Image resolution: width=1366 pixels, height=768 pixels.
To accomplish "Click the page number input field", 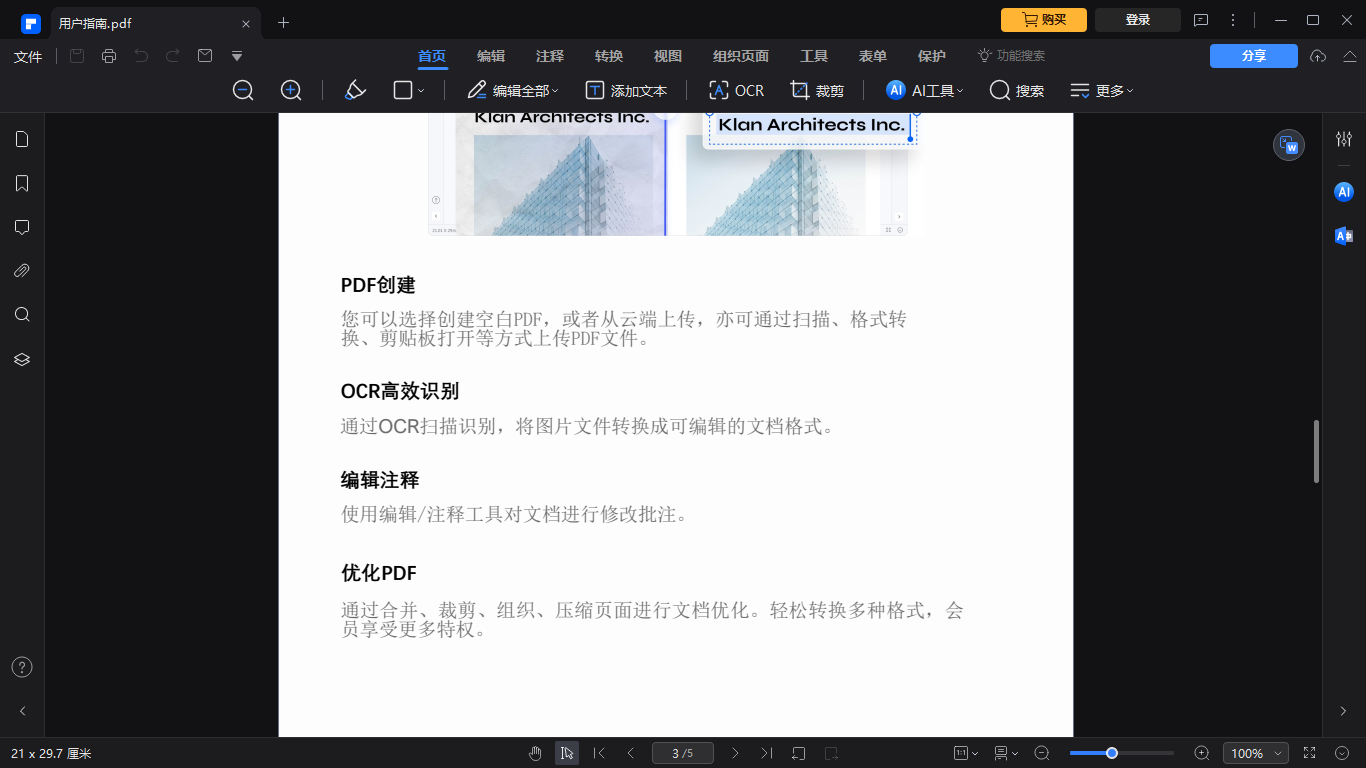I will (x=683, y=752).
